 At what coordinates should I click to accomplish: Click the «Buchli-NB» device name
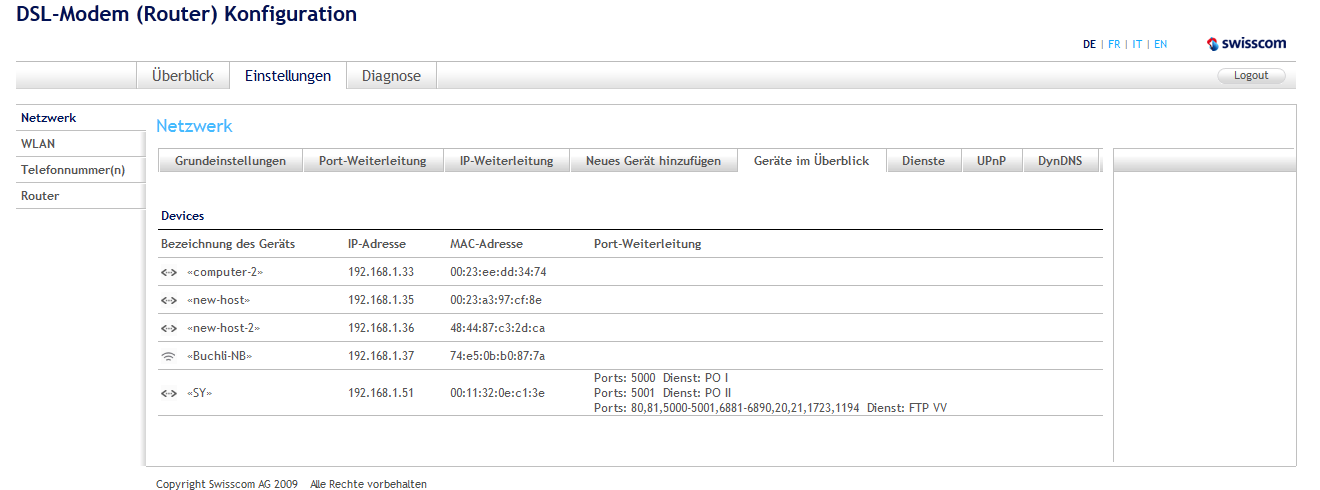(219, 356)
